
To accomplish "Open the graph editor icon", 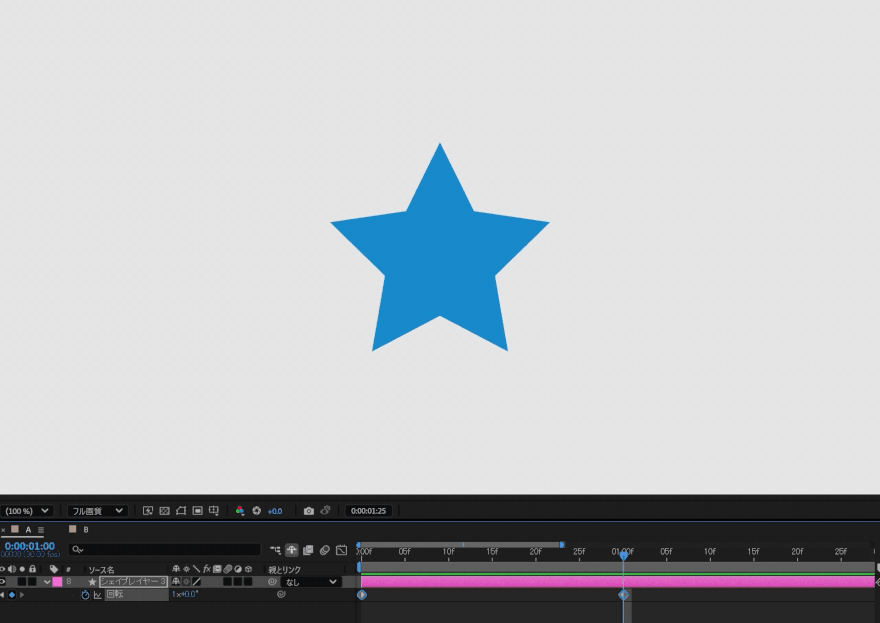I will (341, 550).
